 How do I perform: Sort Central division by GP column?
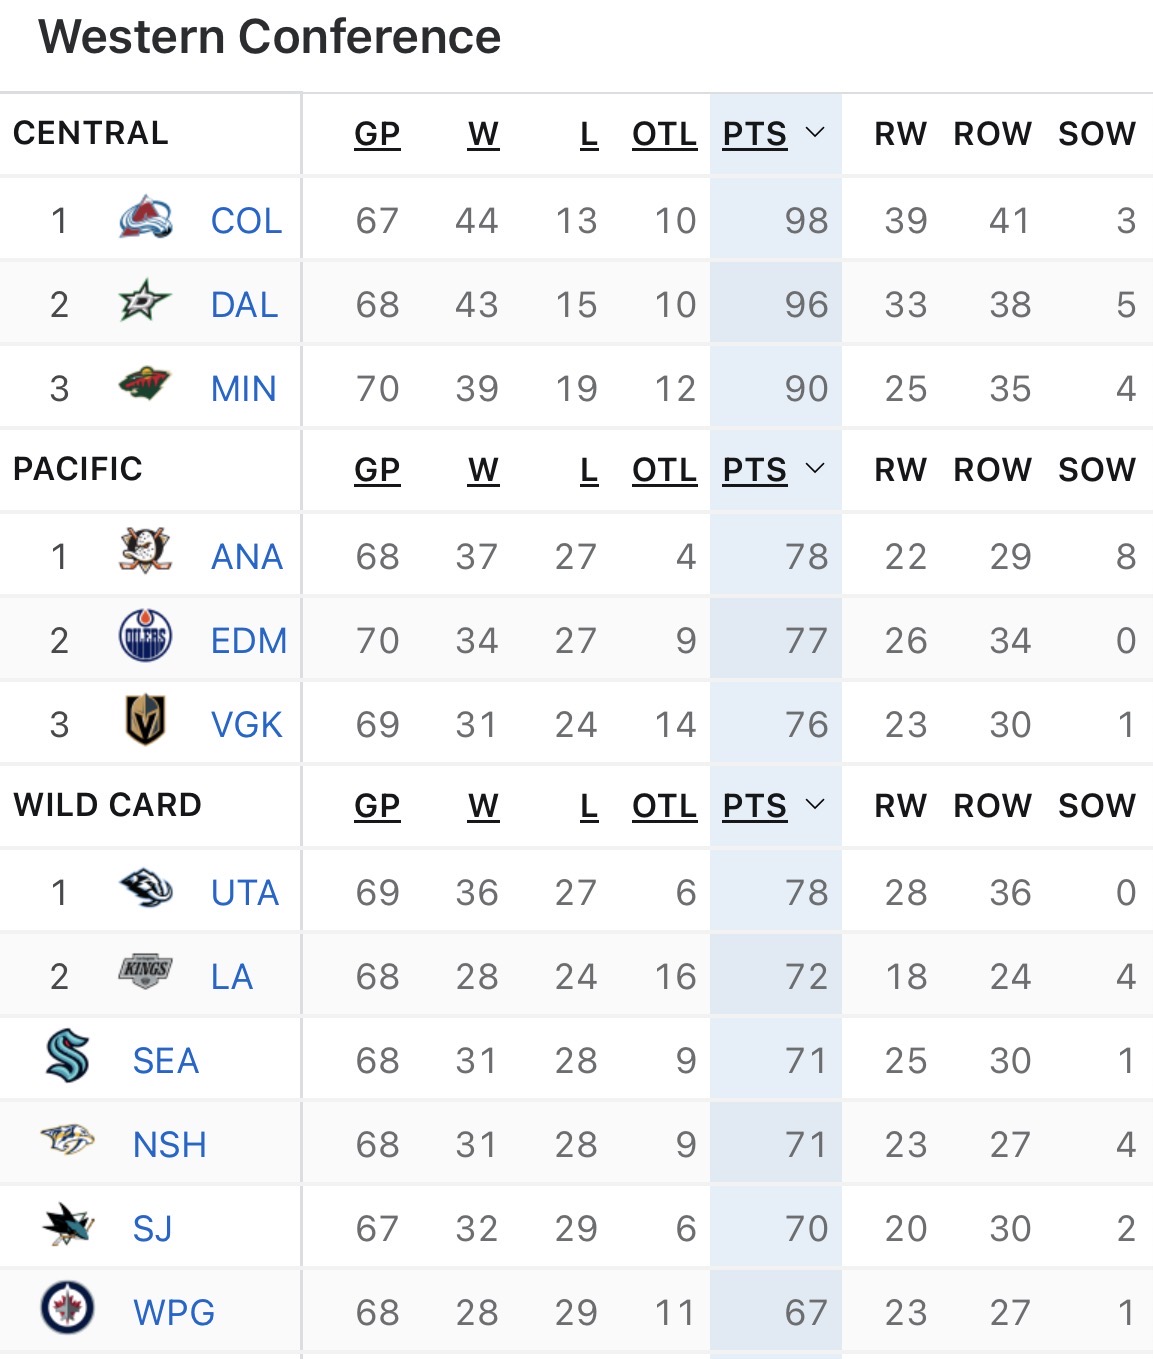click(x=377, y=134)
